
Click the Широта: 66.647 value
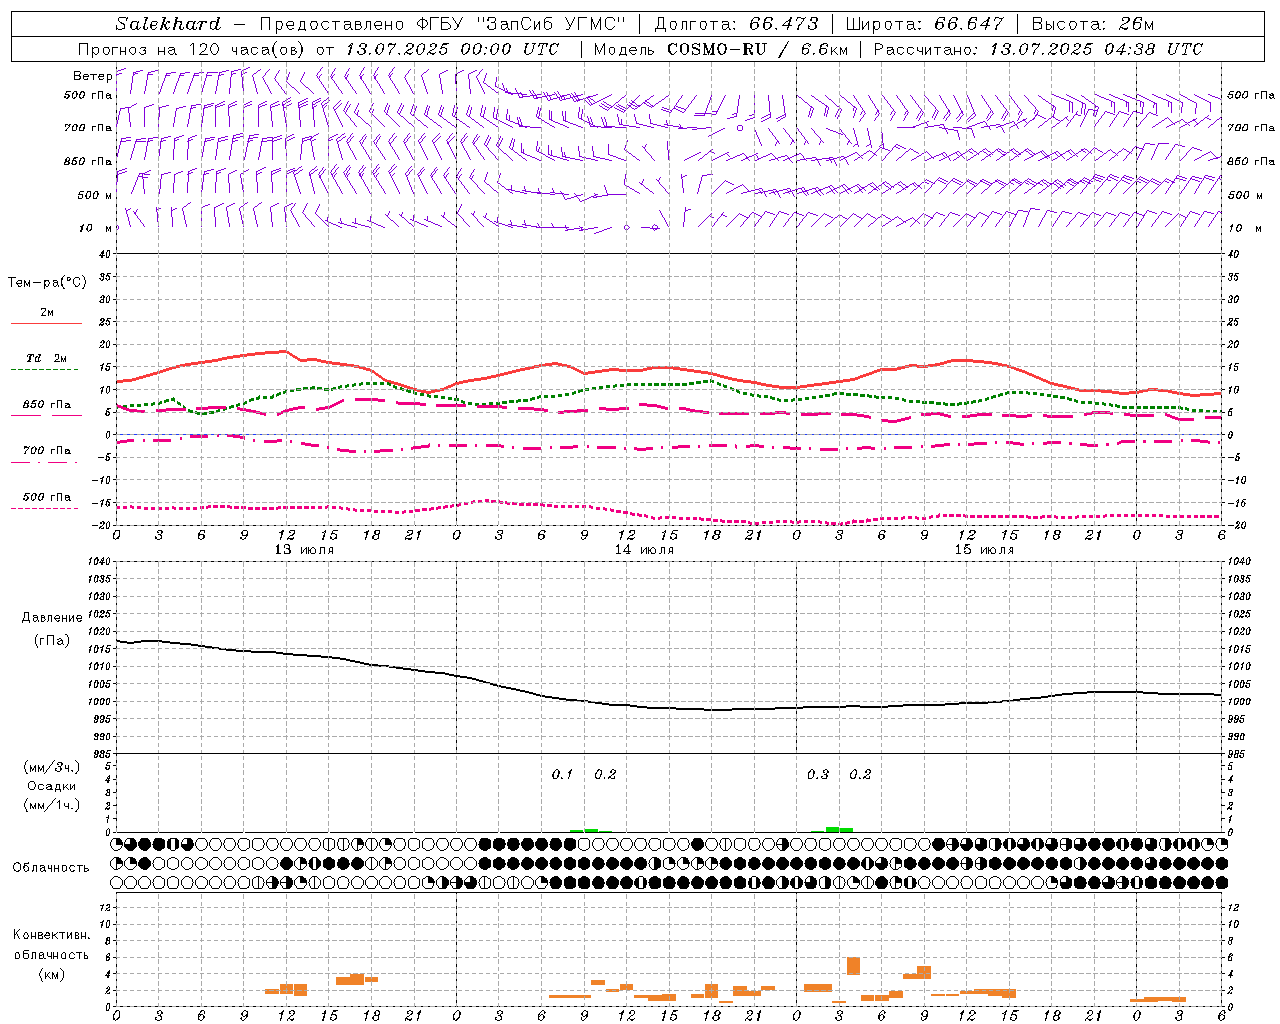coord(924,24)
